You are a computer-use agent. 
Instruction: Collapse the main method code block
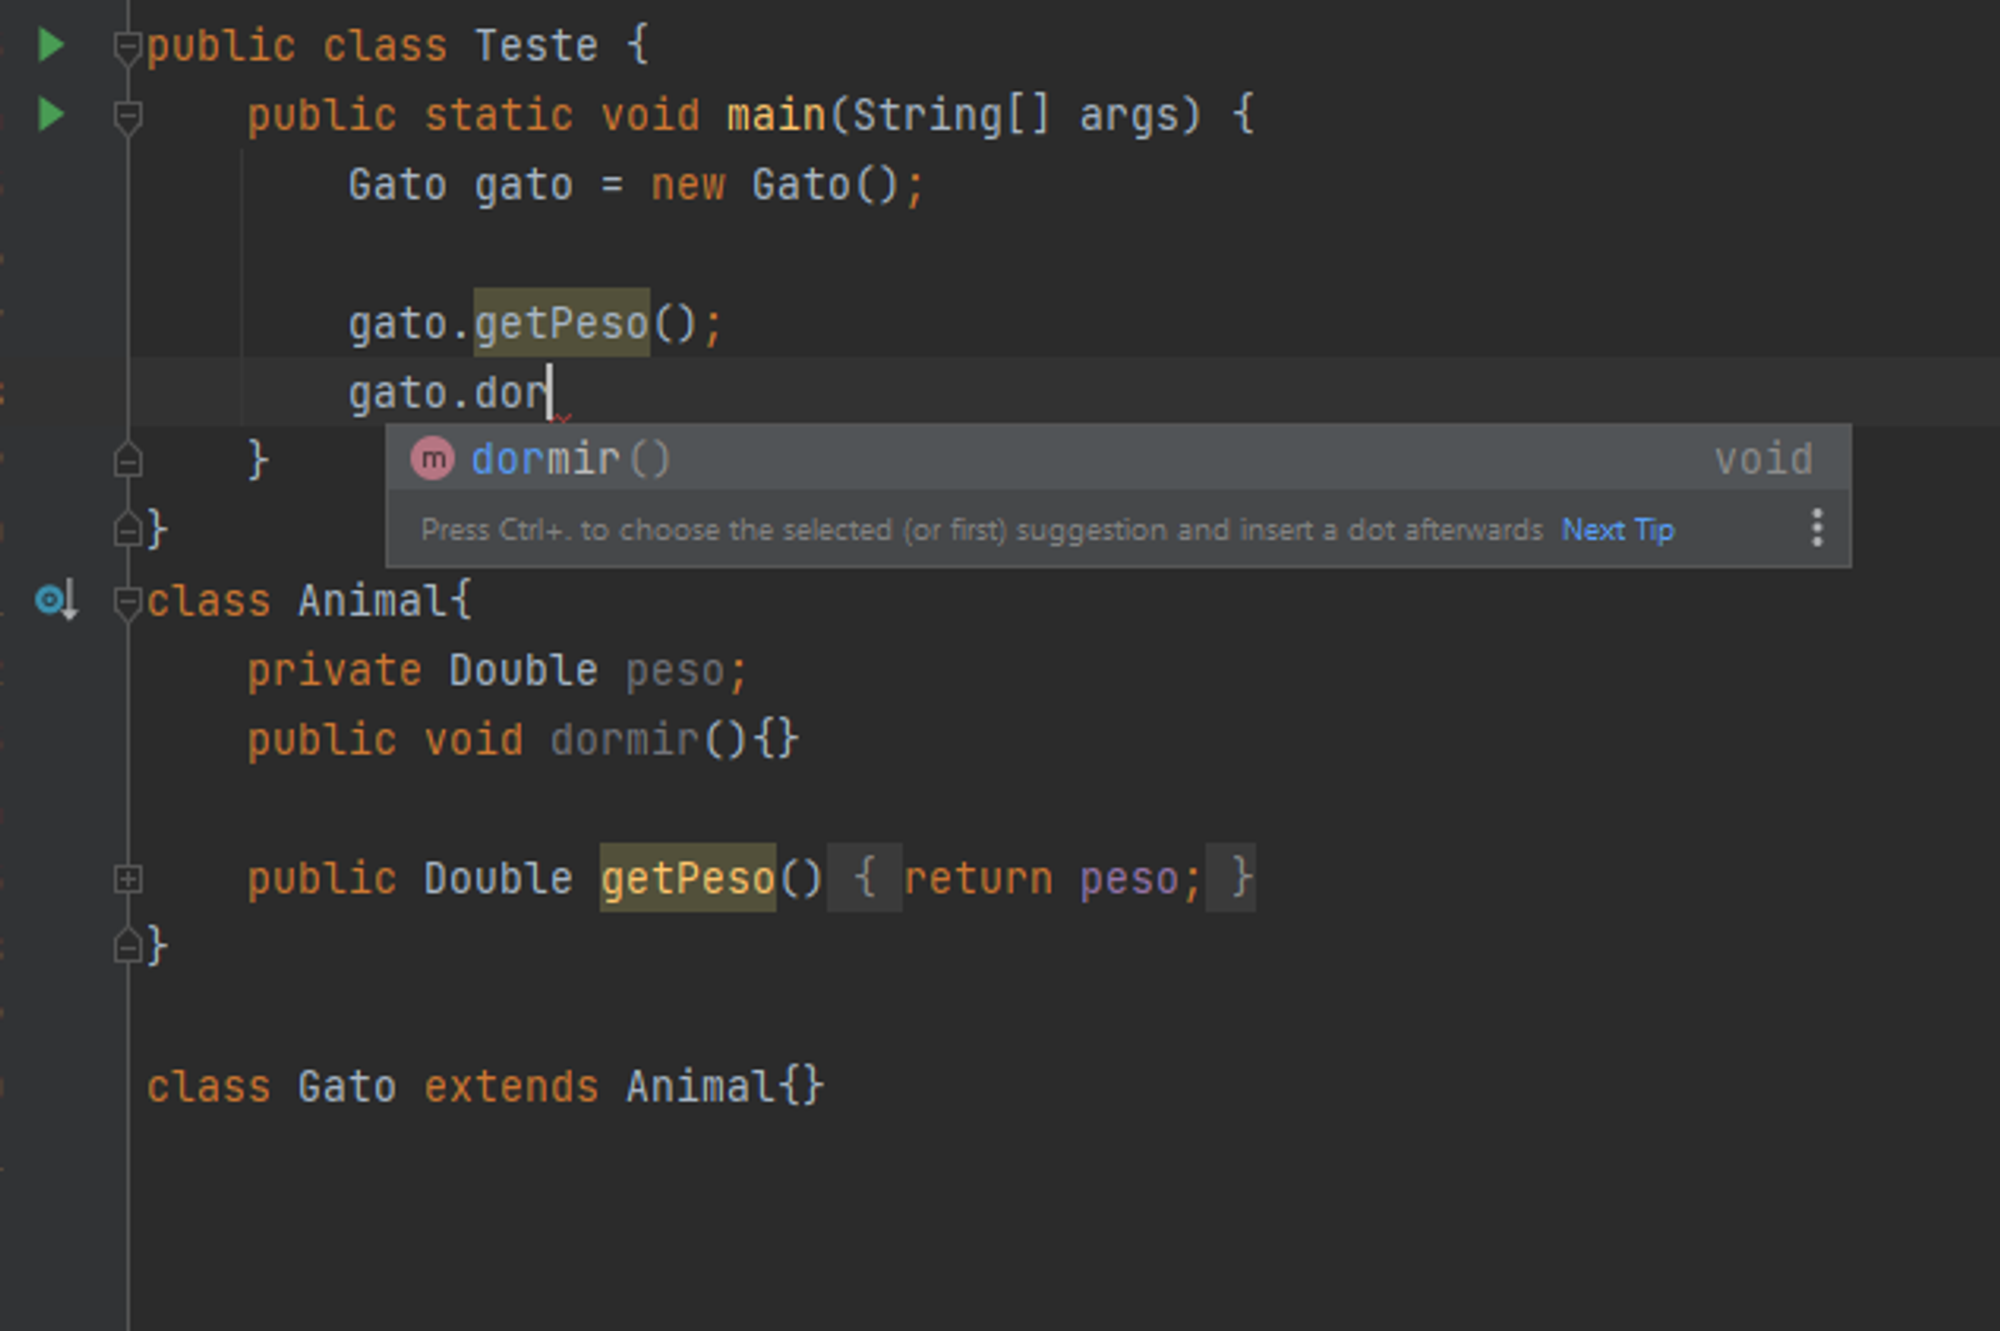pos(128,116)
